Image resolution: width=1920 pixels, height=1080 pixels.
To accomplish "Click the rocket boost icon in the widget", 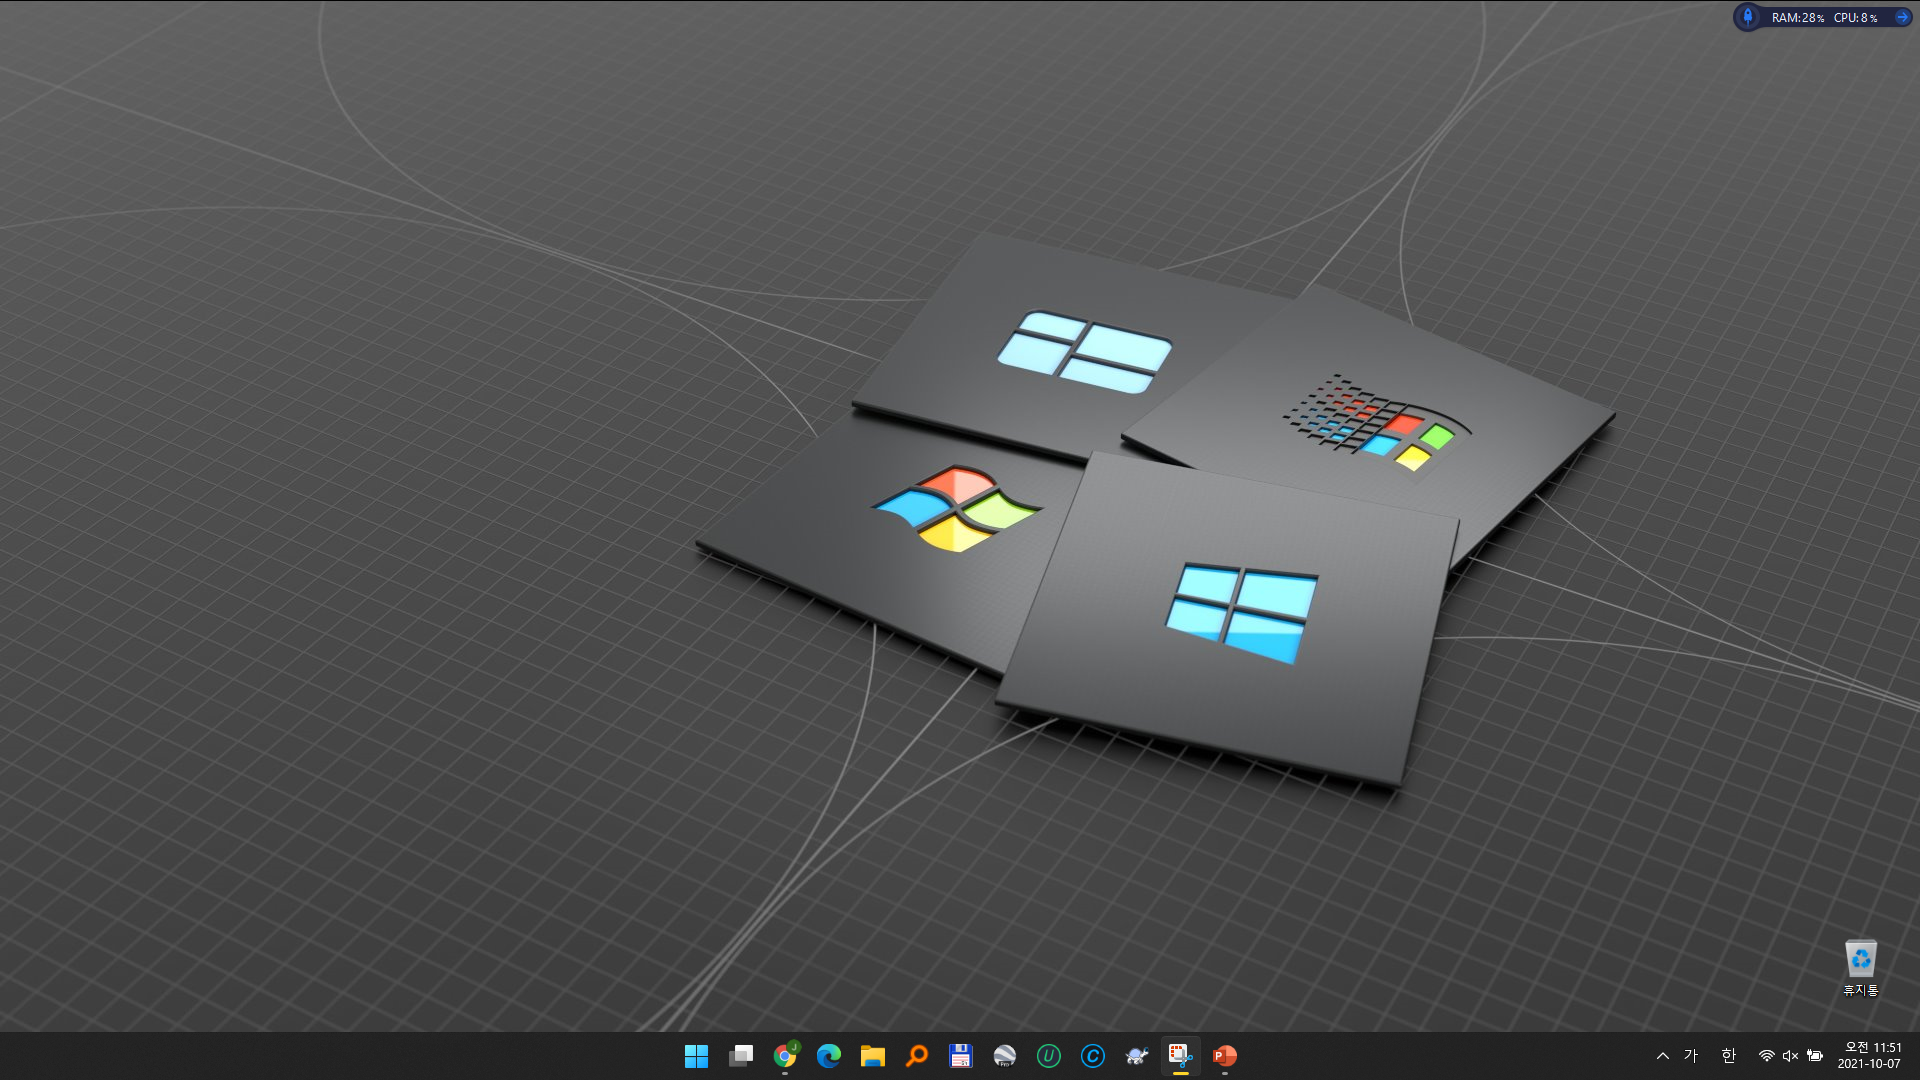I will [1748, 17].
